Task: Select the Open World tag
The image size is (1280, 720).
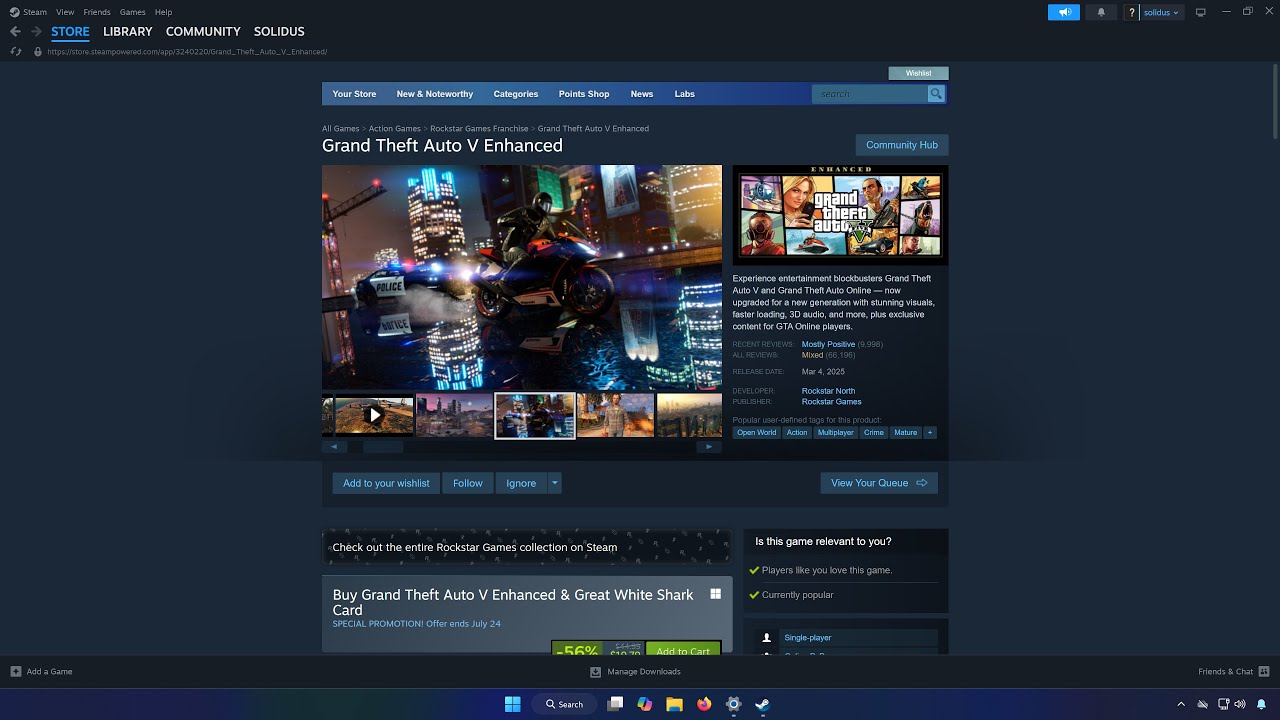Action: click(756, 433)
